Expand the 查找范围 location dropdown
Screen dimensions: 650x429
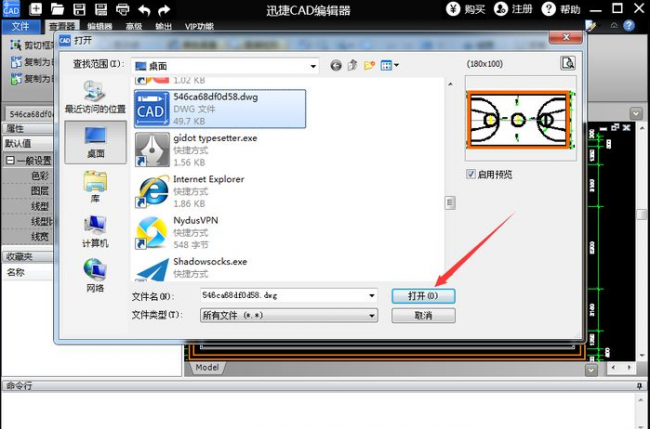[313, 66]
